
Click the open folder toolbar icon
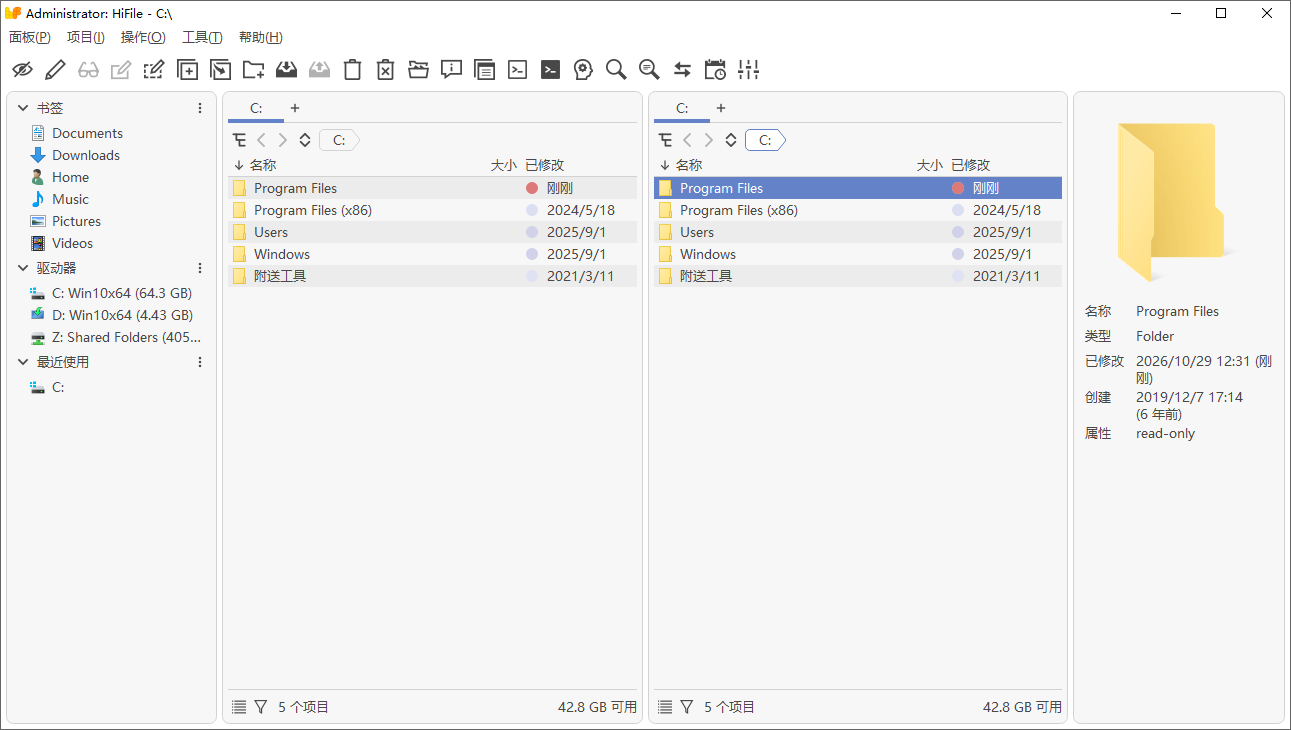click(x=418, y=69)
